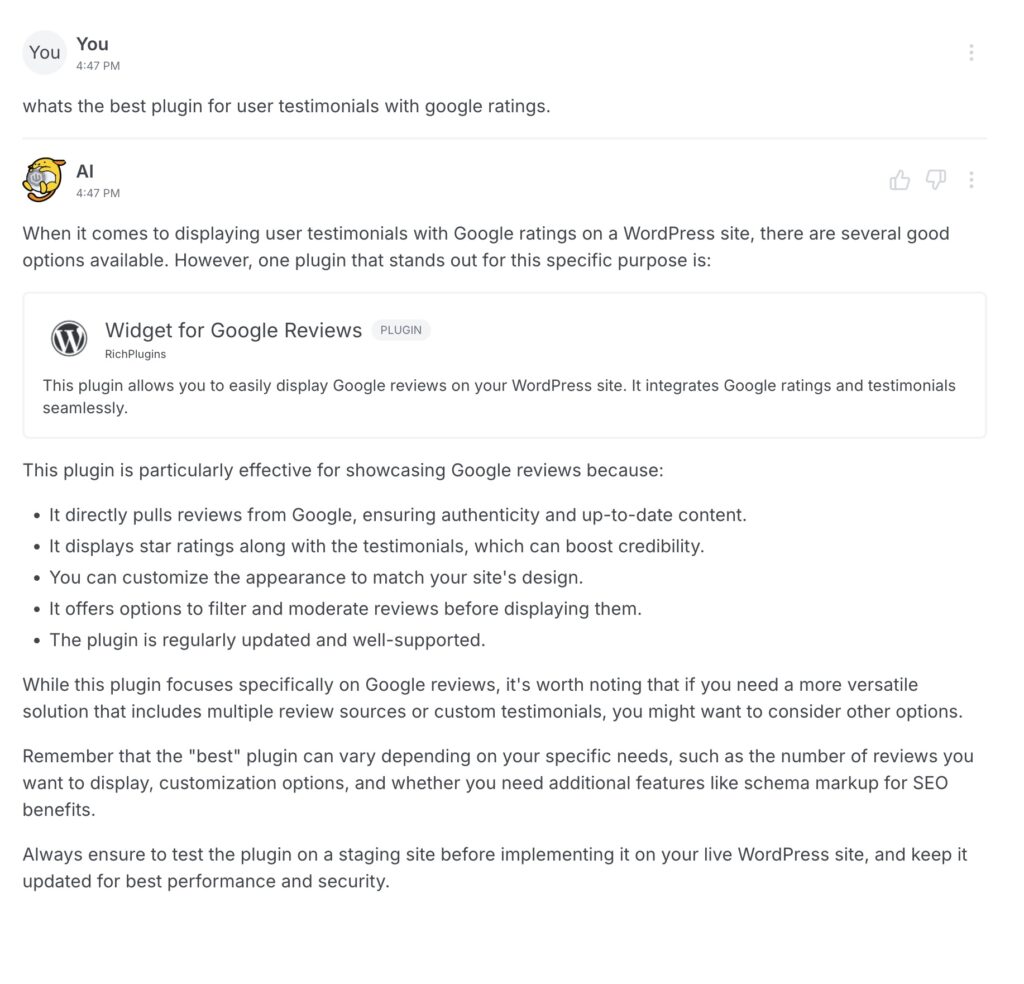Select the plugin recommendation card
The height and width of the screenshot is (984, 1024).
tap(502, 364)
